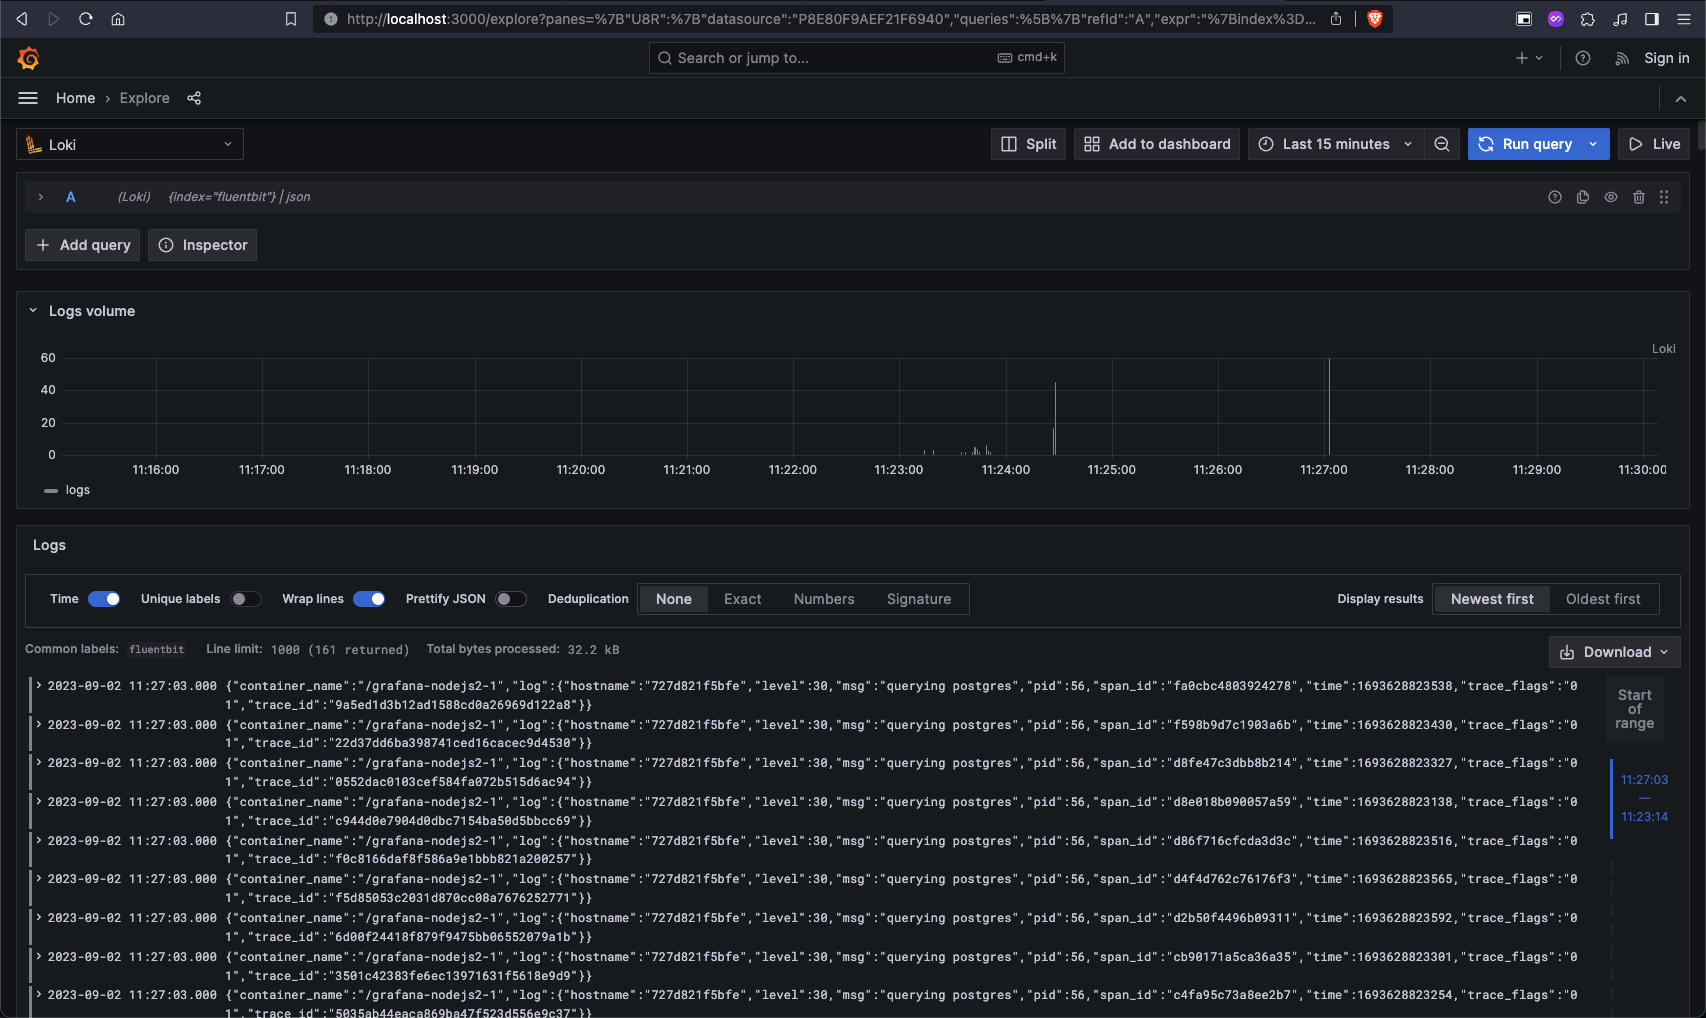Open the query Inspector

point(203,245)
